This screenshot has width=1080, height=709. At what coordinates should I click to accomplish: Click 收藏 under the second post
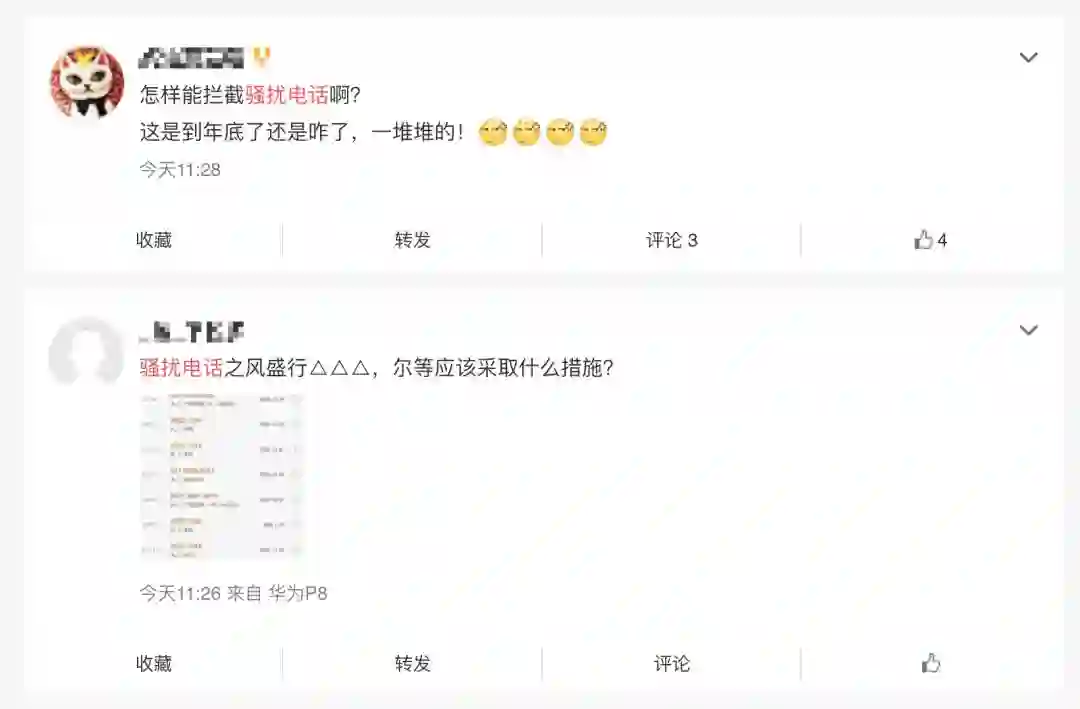click(x=154, y=664)
